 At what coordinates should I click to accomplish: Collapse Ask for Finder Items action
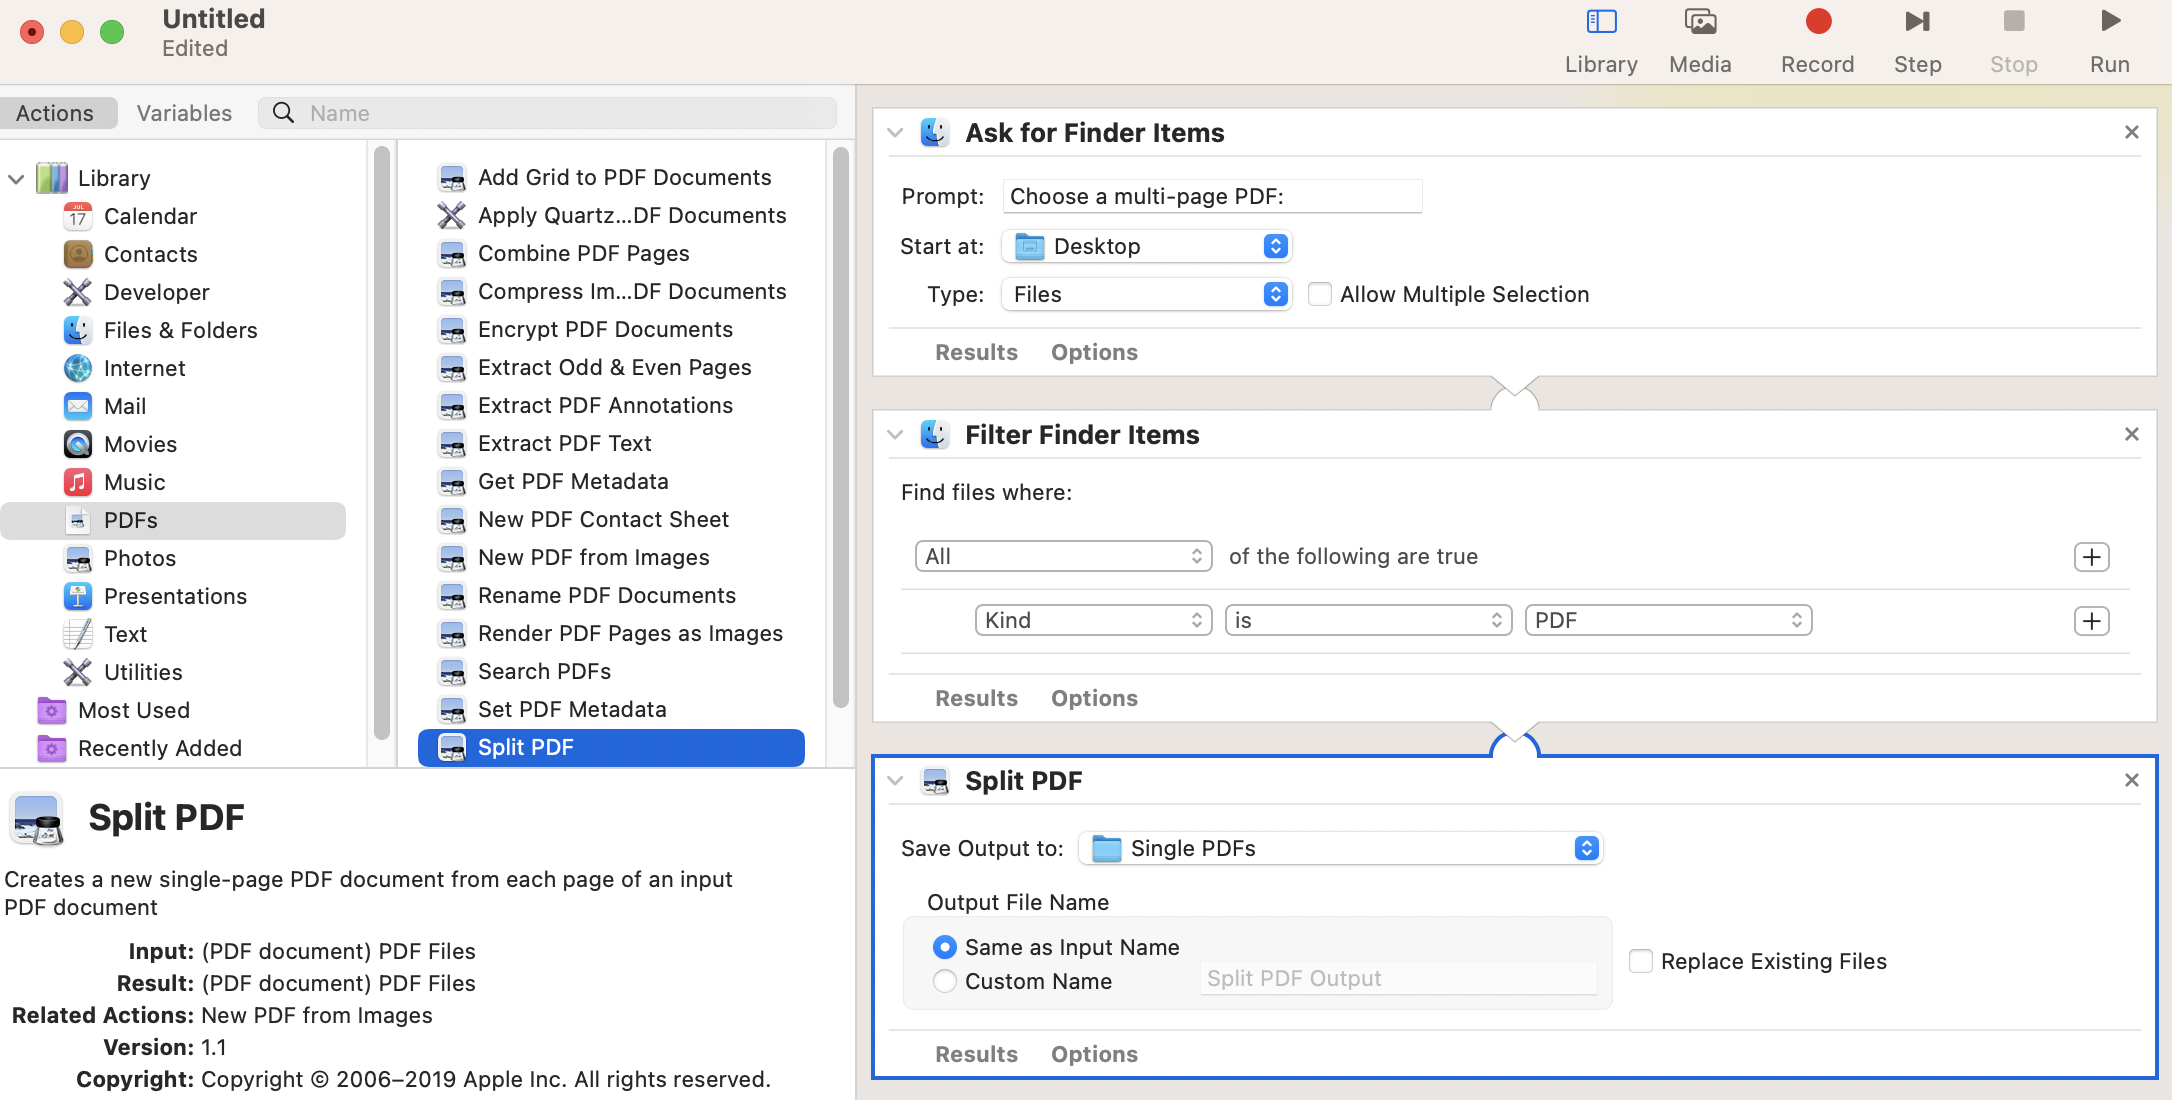pos(895,133)
